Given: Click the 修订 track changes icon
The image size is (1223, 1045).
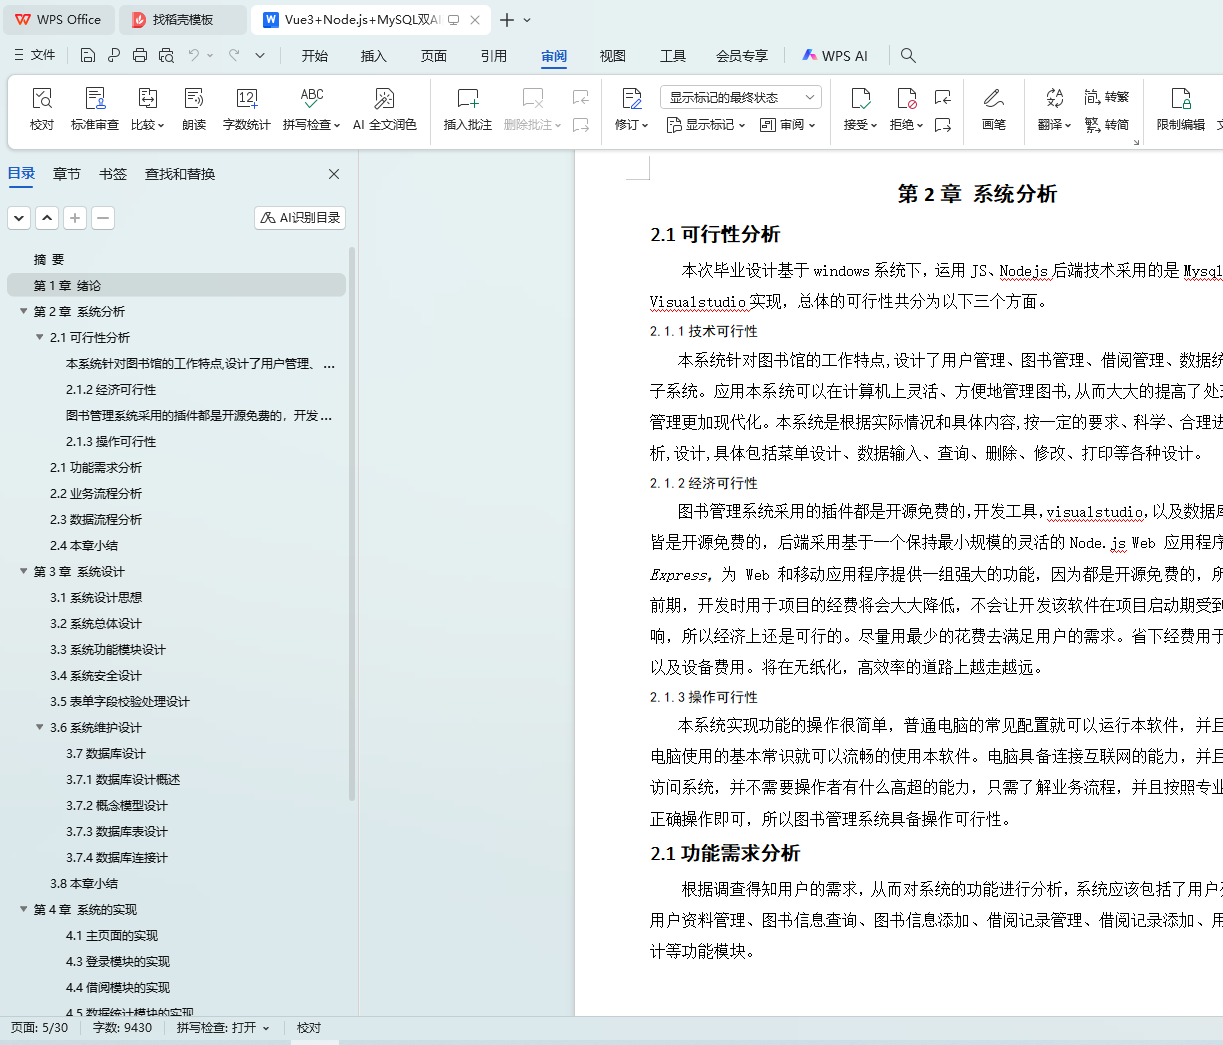Looking at the screenshot, I should [632, 98].
